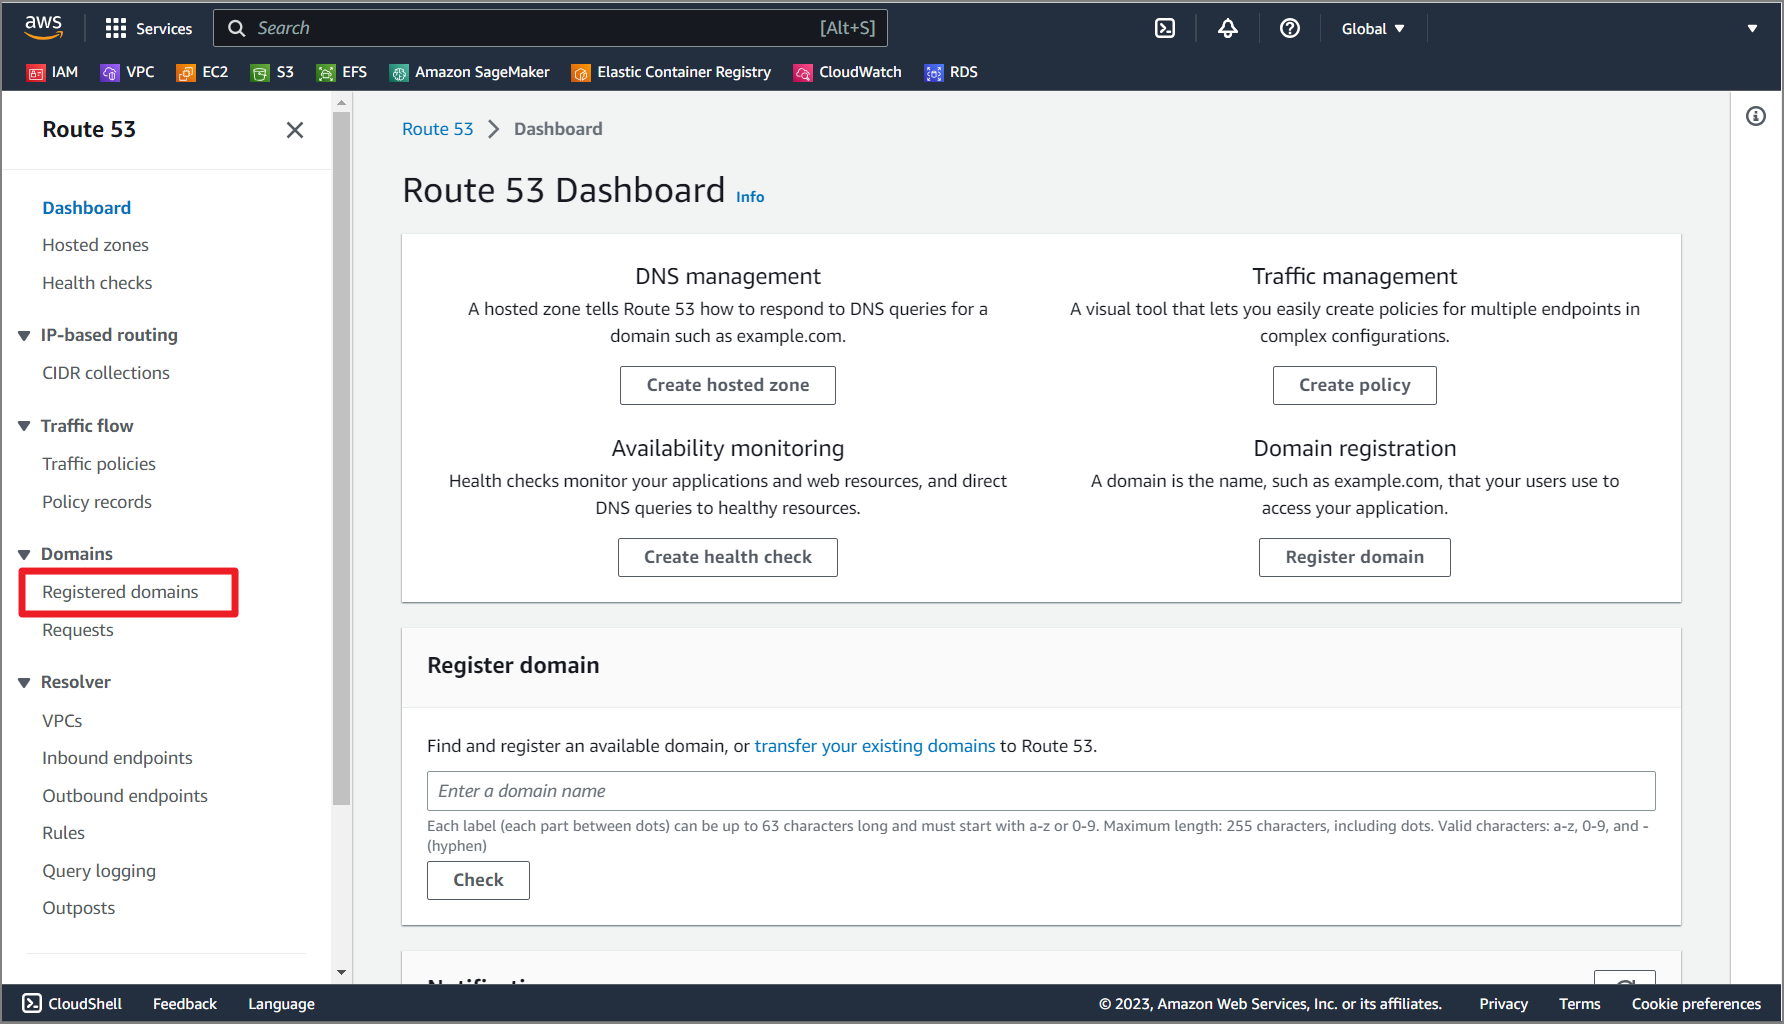Open IAM shortcut in favorites bar
The width and height of the screenshot is (1784, 1024).
click(52, 72)
